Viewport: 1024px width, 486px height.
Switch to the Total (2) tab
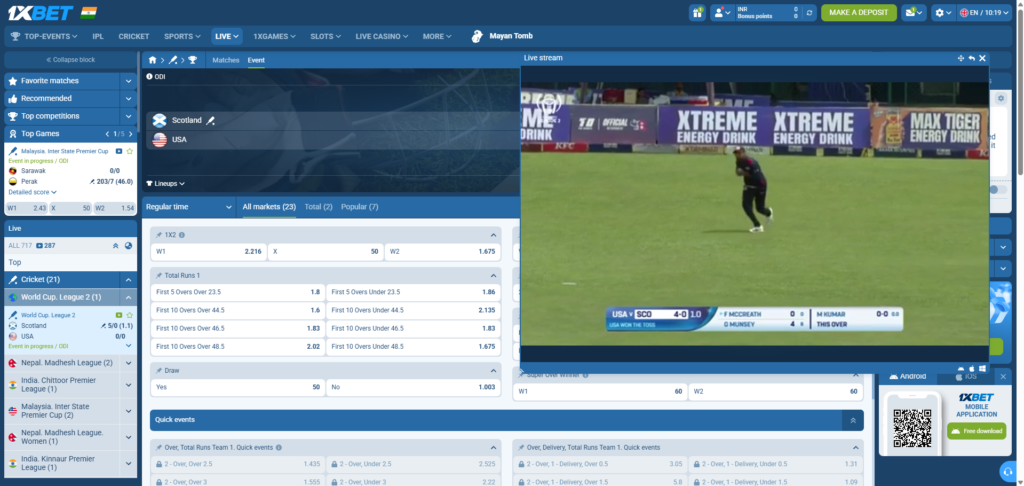(318, 206)
